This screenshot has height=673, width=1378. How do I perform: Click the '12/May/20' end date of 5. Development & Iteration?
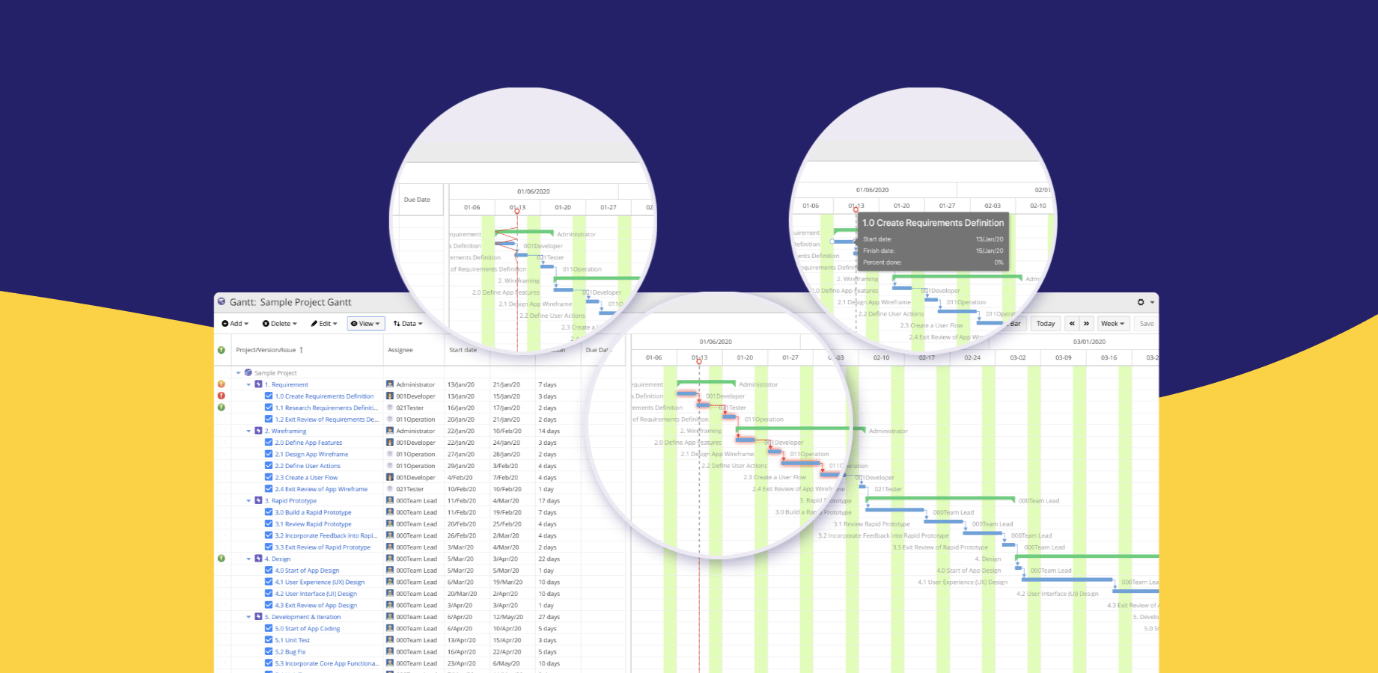tap(508, 617)
